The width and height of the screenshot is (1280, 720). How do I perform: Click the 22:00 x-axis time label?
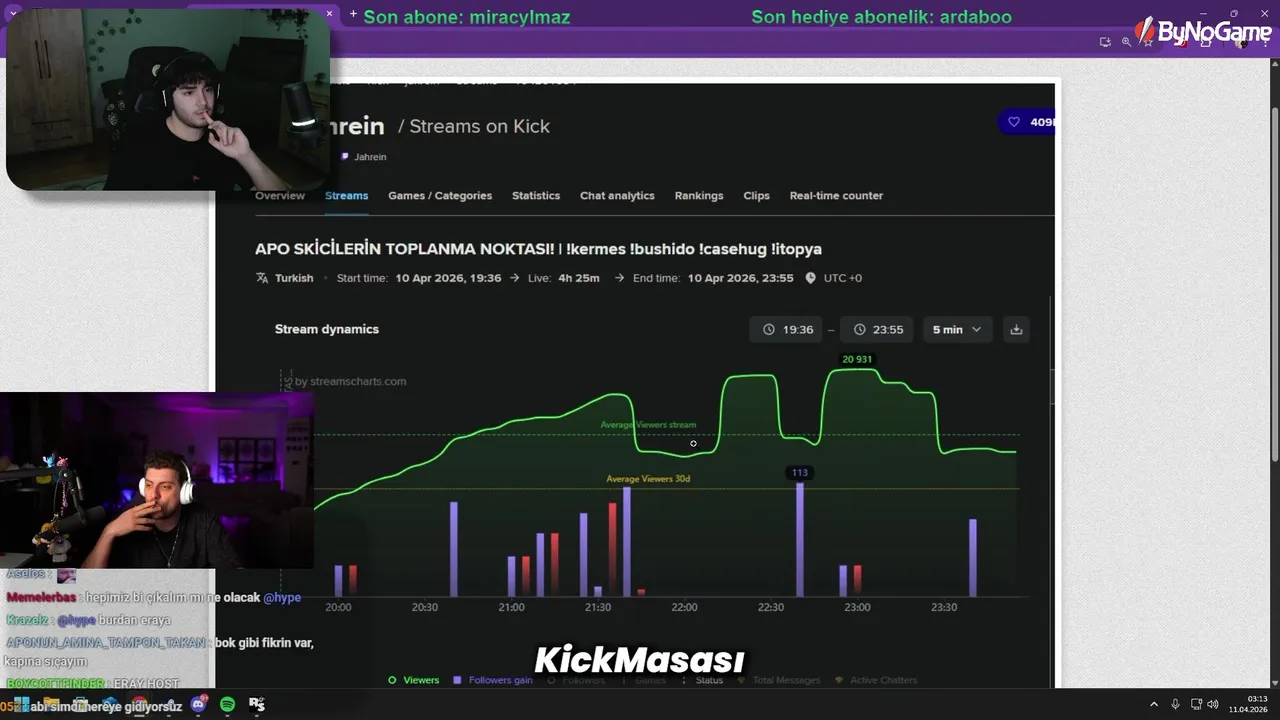tap(684, 607)
